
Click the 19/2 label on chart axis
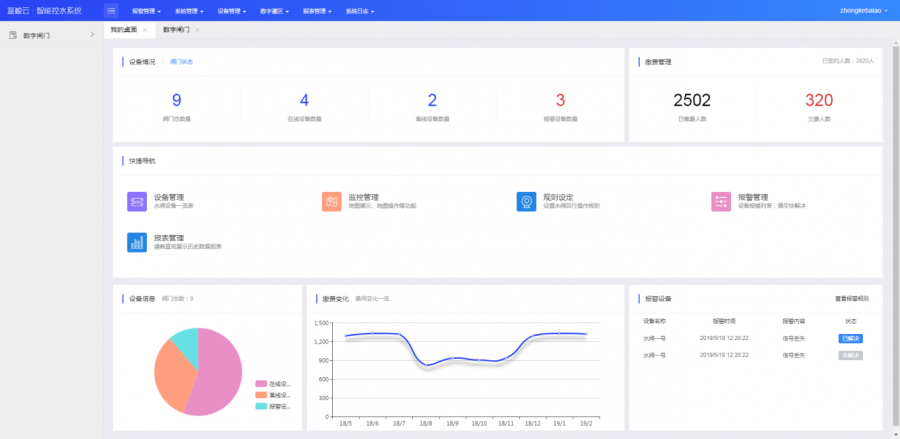pyautogui.click(x=586, y=424)
